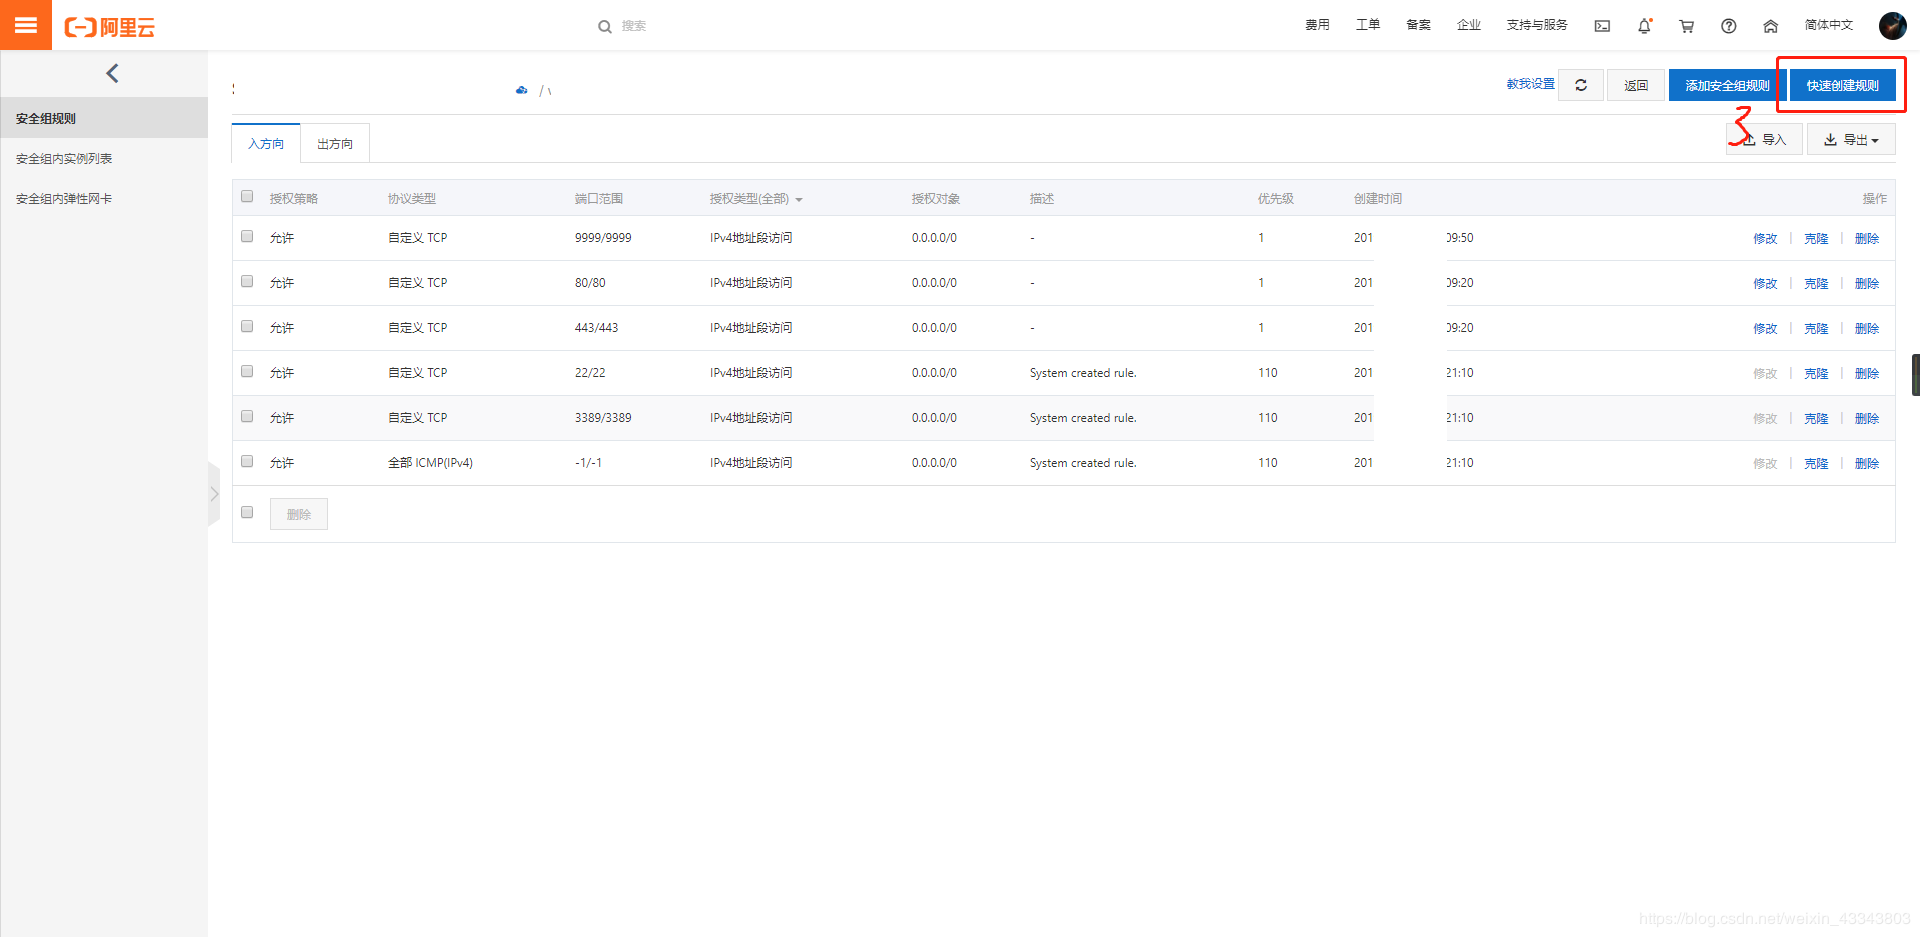The image size is (1920, 937).
Task: Click the disabled 删除 button below the table
Action: click(299, 514)
